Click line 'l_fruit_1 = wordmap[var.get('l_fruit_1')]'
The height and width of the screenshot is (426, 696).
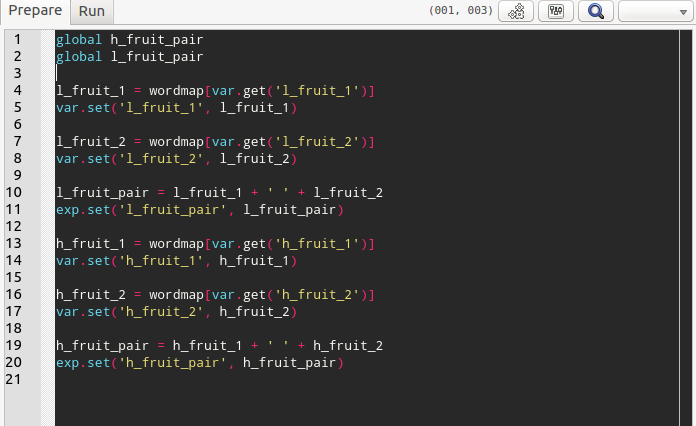coord(215,91)
